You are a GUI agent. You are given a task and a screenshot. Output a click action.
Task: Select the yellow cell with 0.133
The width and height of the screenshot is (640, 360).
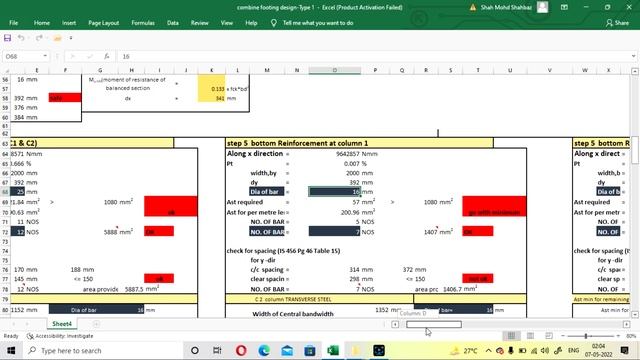(211, 89)
